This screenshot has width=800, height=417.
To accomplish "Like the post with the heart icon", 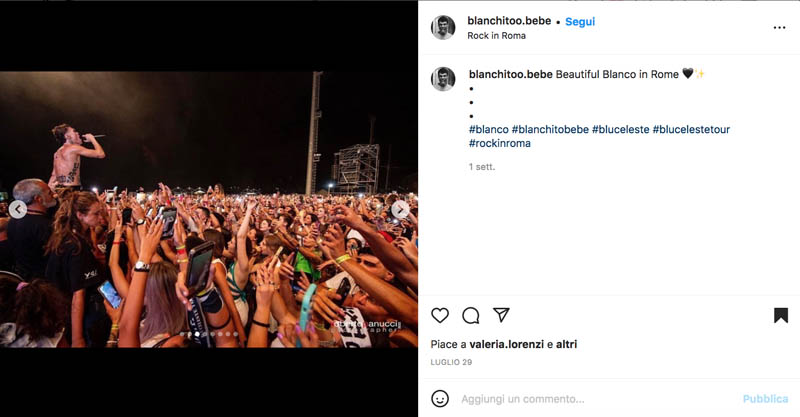I will tap(440, 315).
